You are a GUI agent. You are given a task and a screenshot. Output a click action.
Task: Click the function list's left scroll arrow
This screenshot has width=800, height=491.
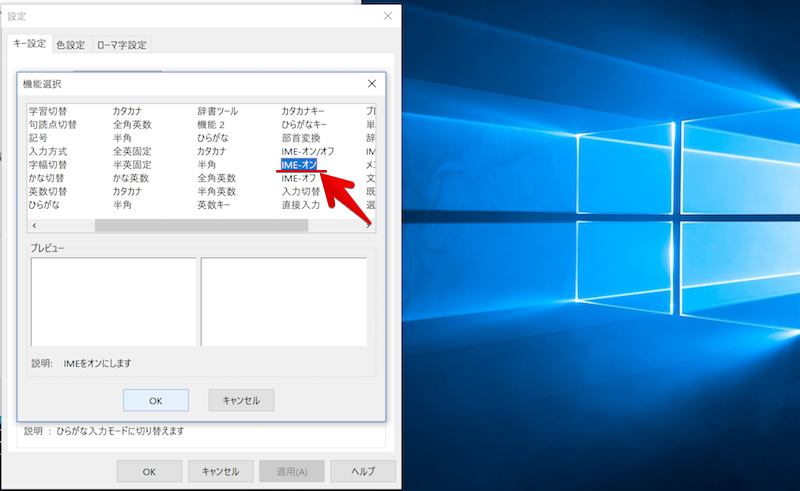point(35,225)
